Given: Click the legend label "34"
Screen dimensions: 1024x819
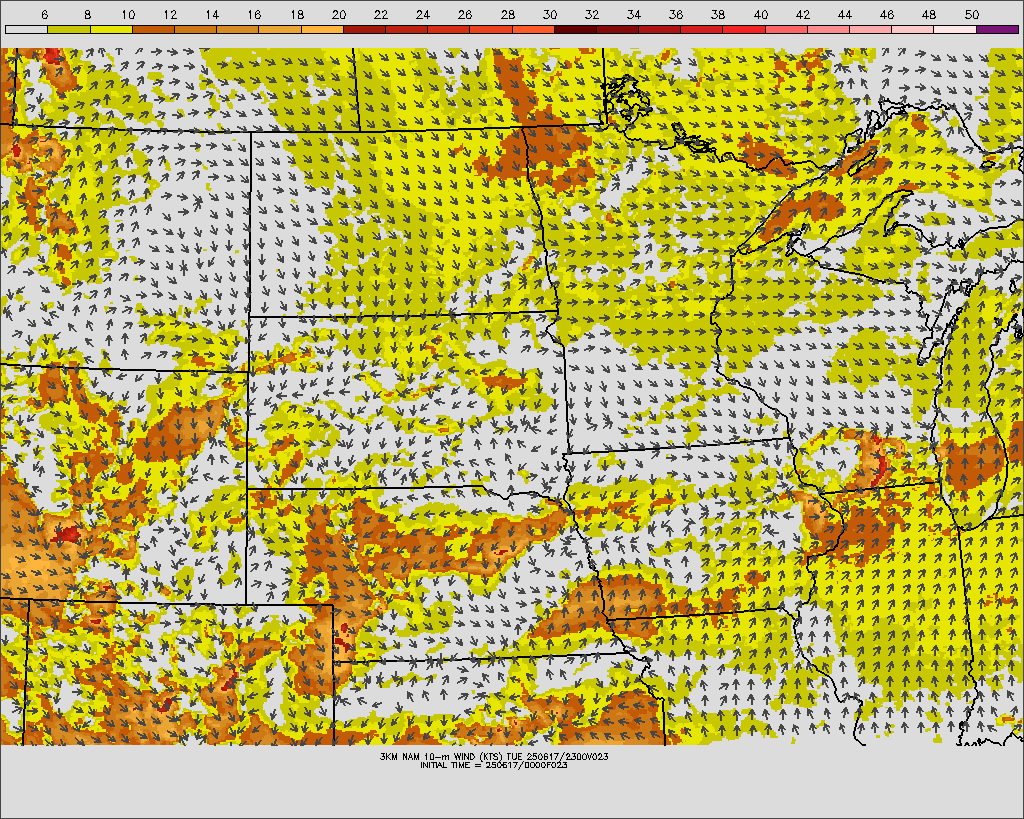Looking at the screenshot, I should 634,14.
